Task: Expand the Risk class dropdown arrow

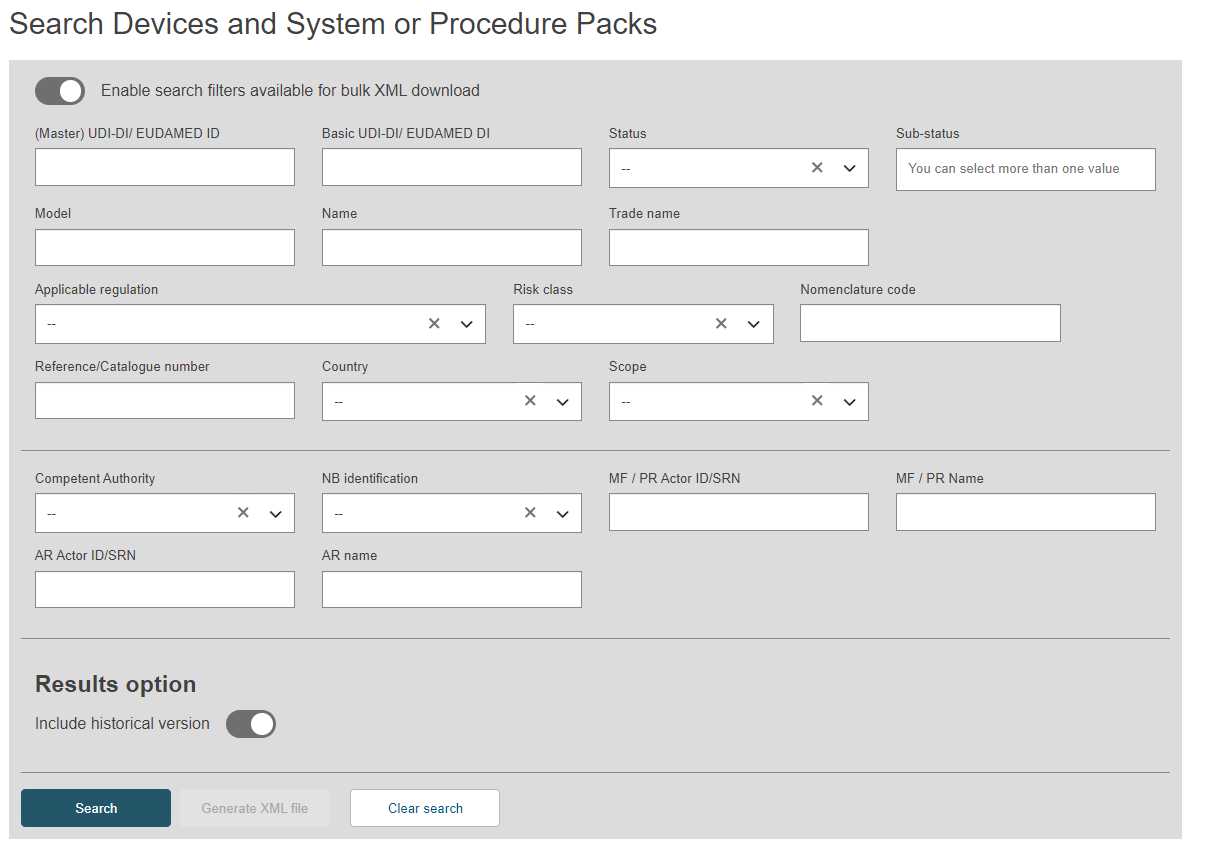Action: [x=753, y=324]
